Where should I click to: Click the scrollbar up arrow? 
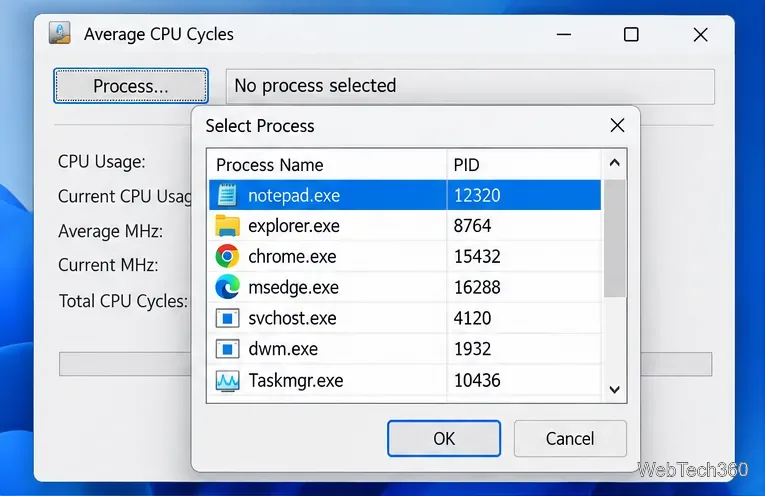tap(615, 163)
